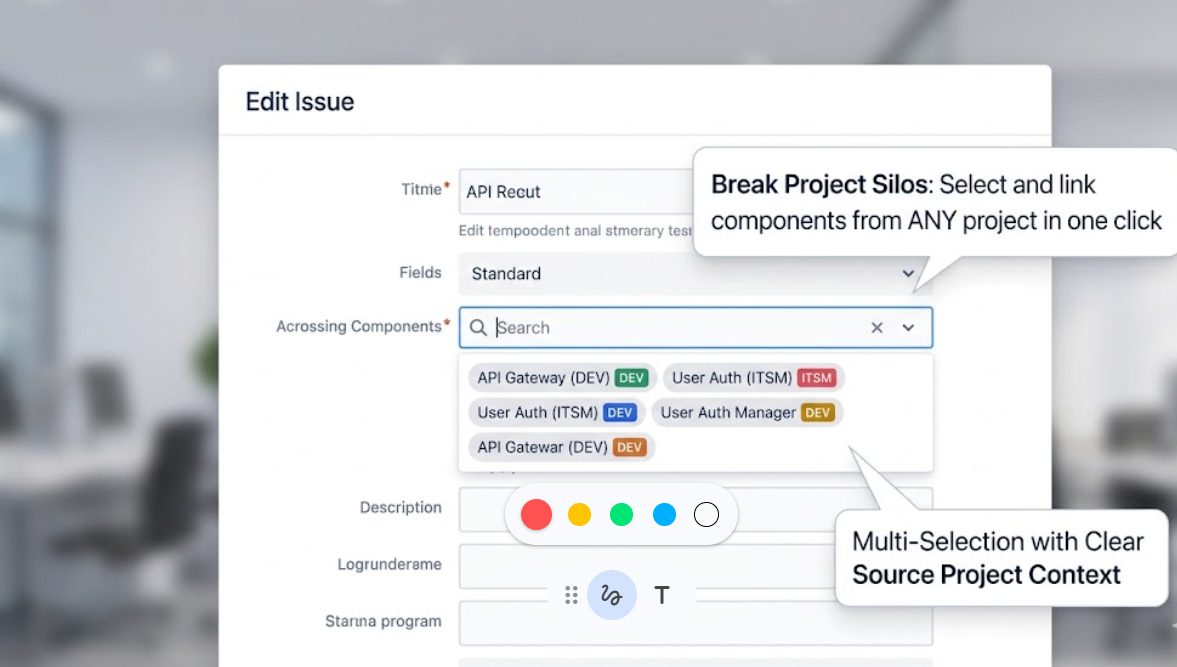Choose User Auth (ITSM) blue DEV option
The image size is (1177, 667).
(x=556, y=412)
